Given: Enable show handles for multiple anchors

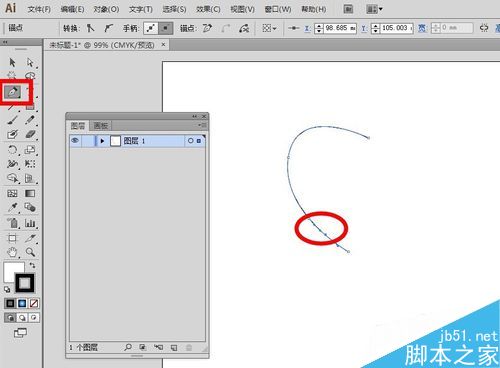Looking at the screenshot, I should pos(151,28).
